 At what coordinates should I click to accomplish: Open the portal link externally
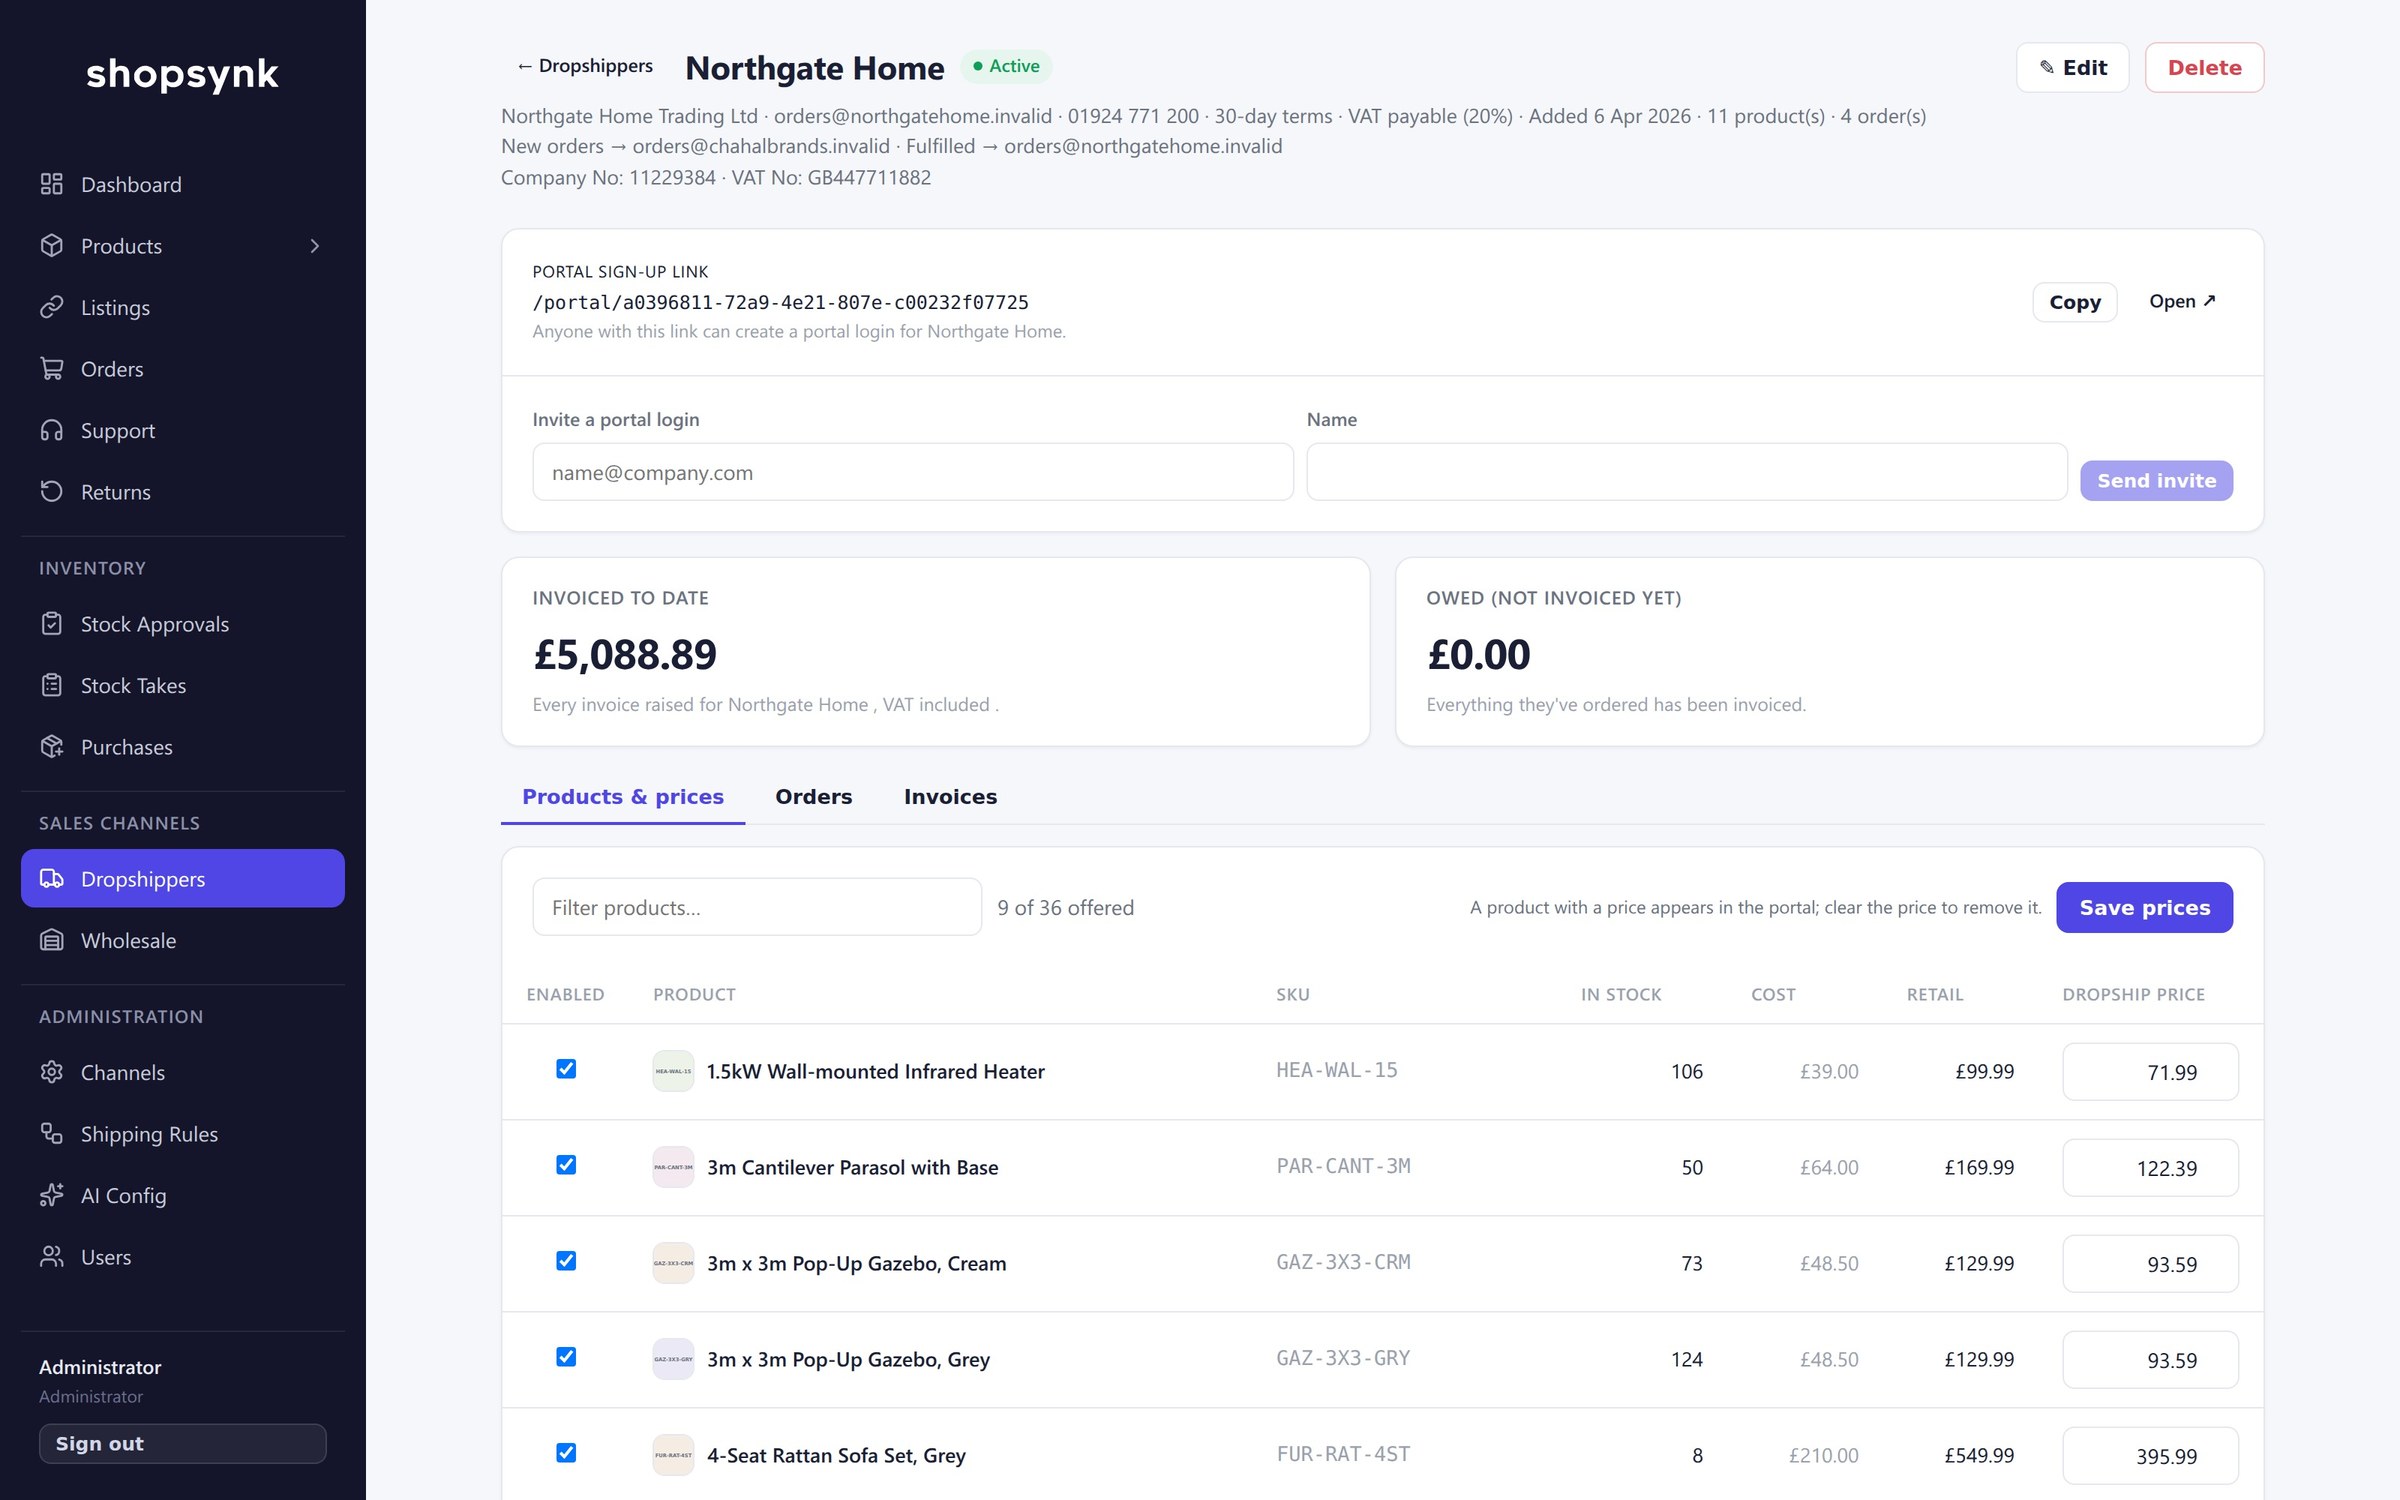point(2183,301)
